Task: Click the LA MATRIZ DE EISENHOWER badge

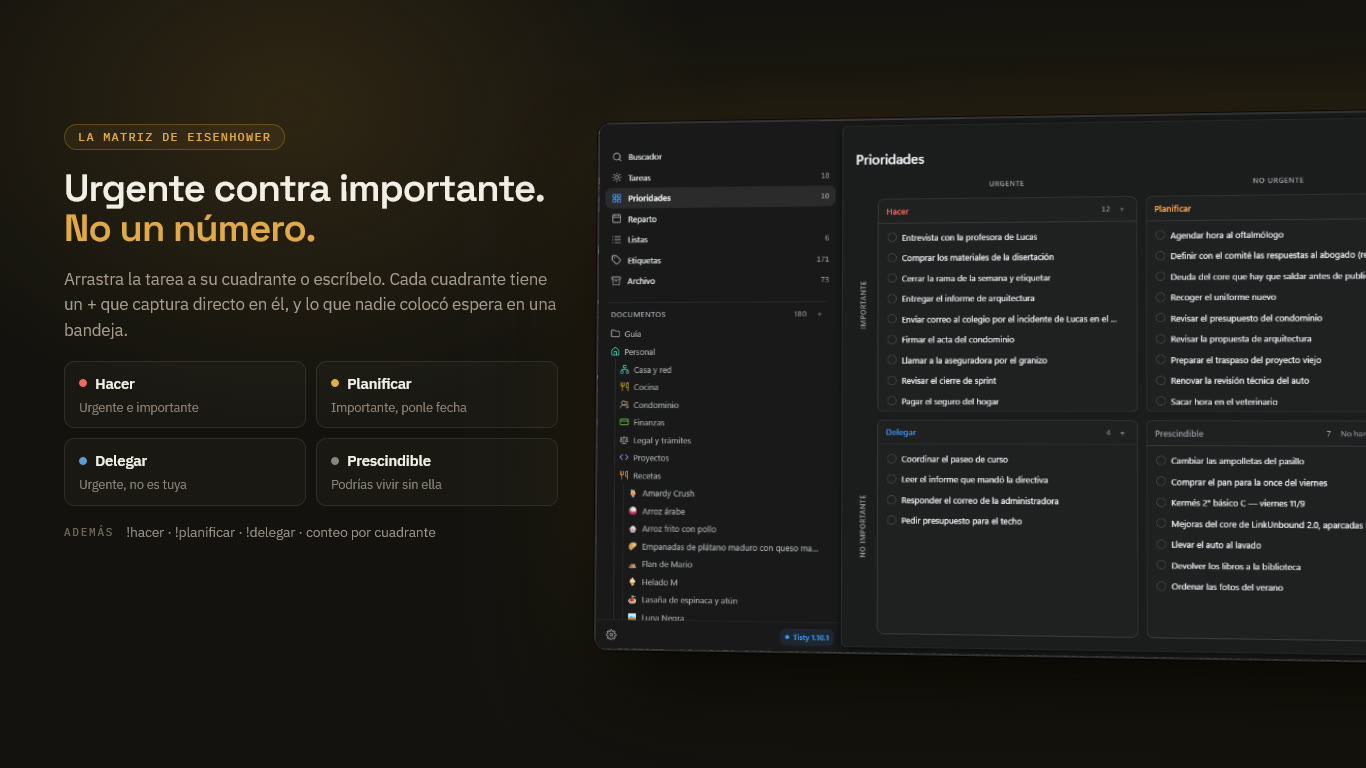Action: 174,137
